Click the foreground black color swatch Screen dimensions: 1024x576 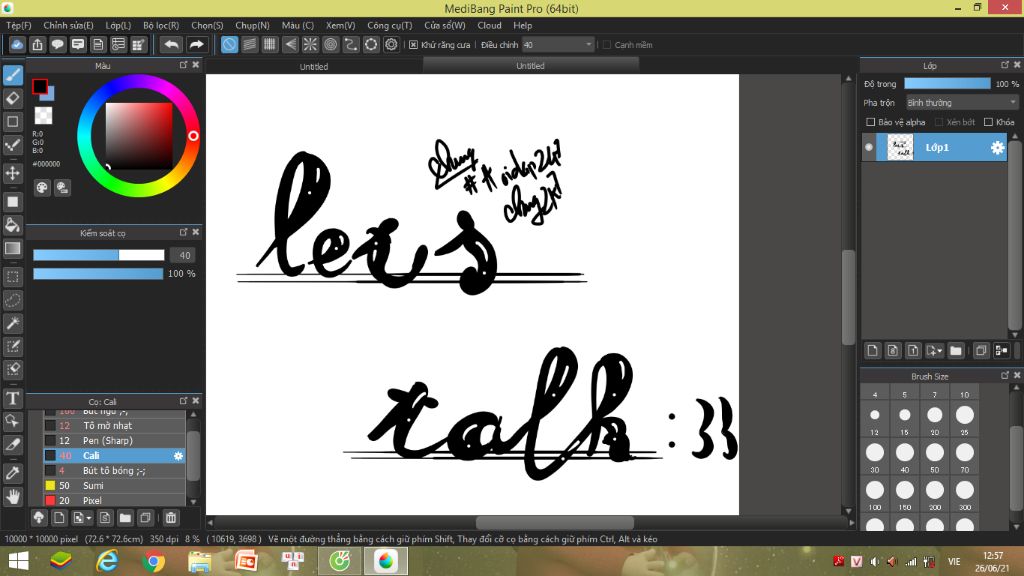pos(40,86)
